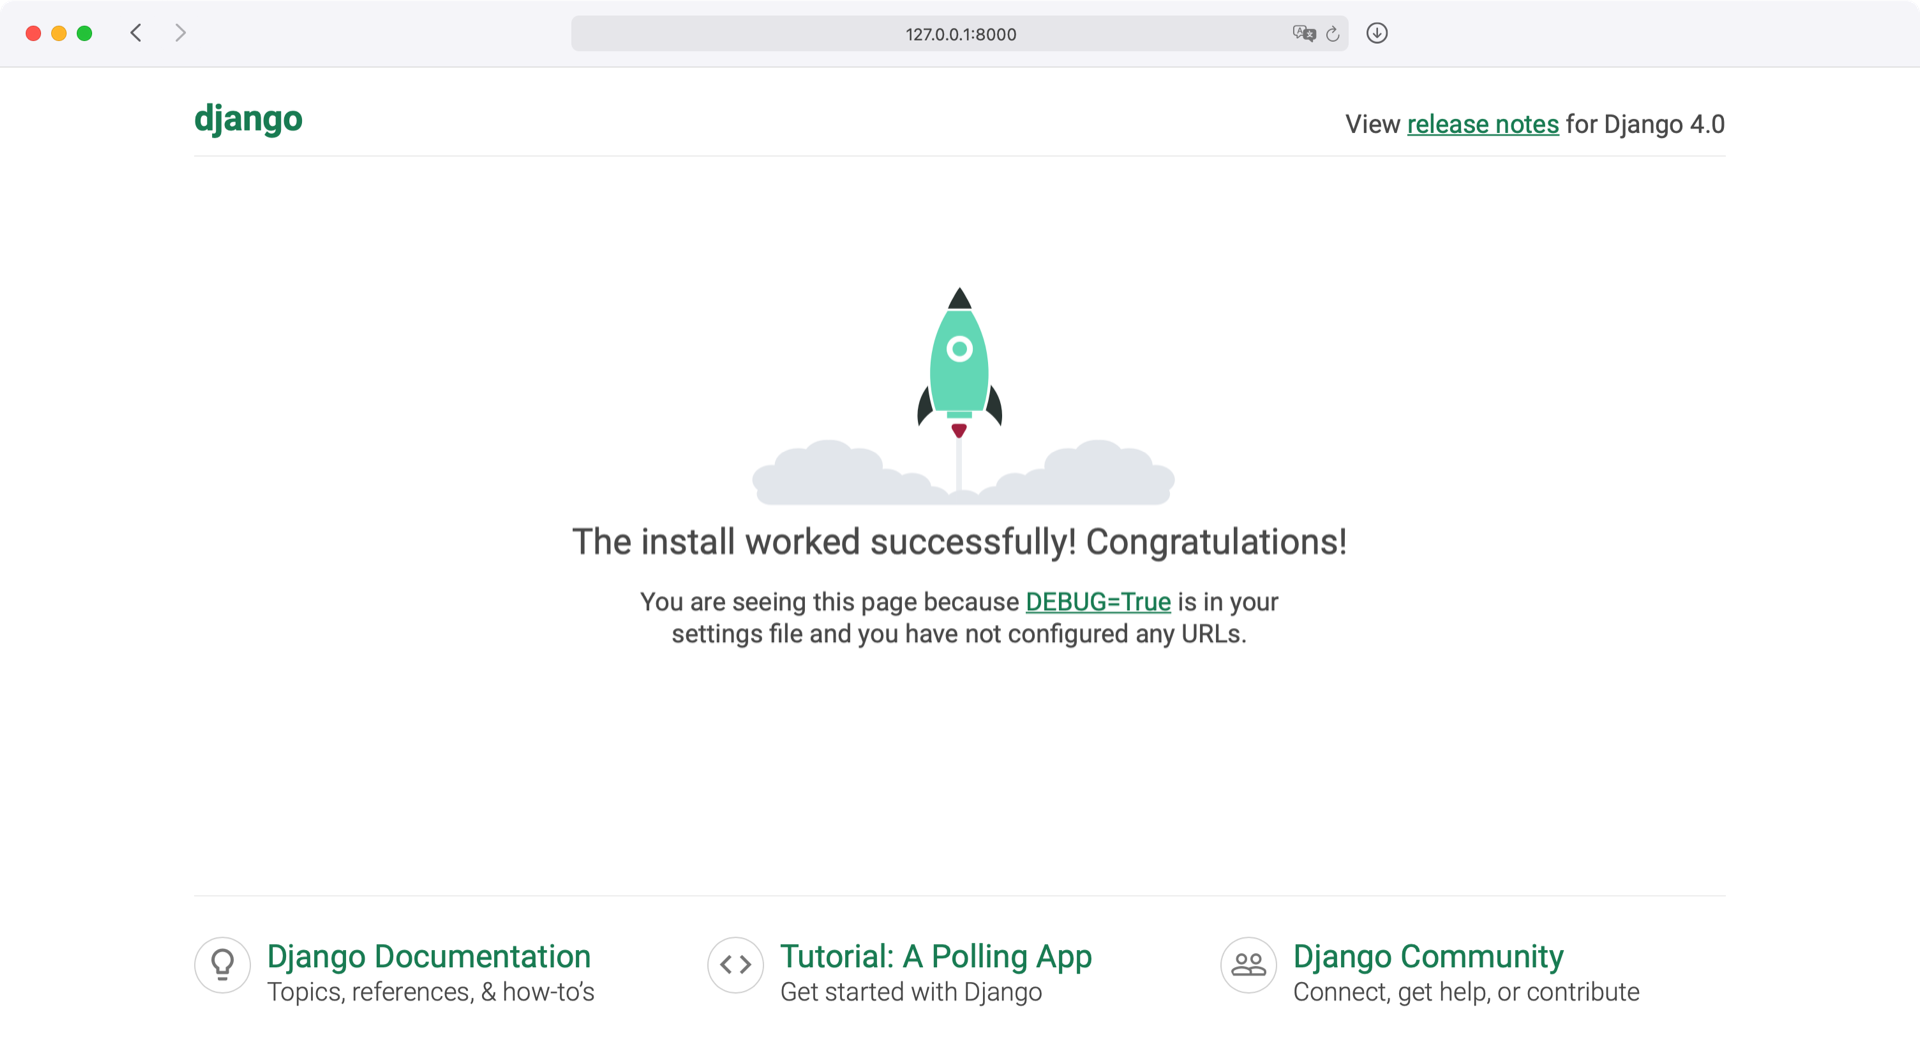Screen dimensions: 1920x1048
Task: Open the DEBUG=True link
Action: 1098,602
